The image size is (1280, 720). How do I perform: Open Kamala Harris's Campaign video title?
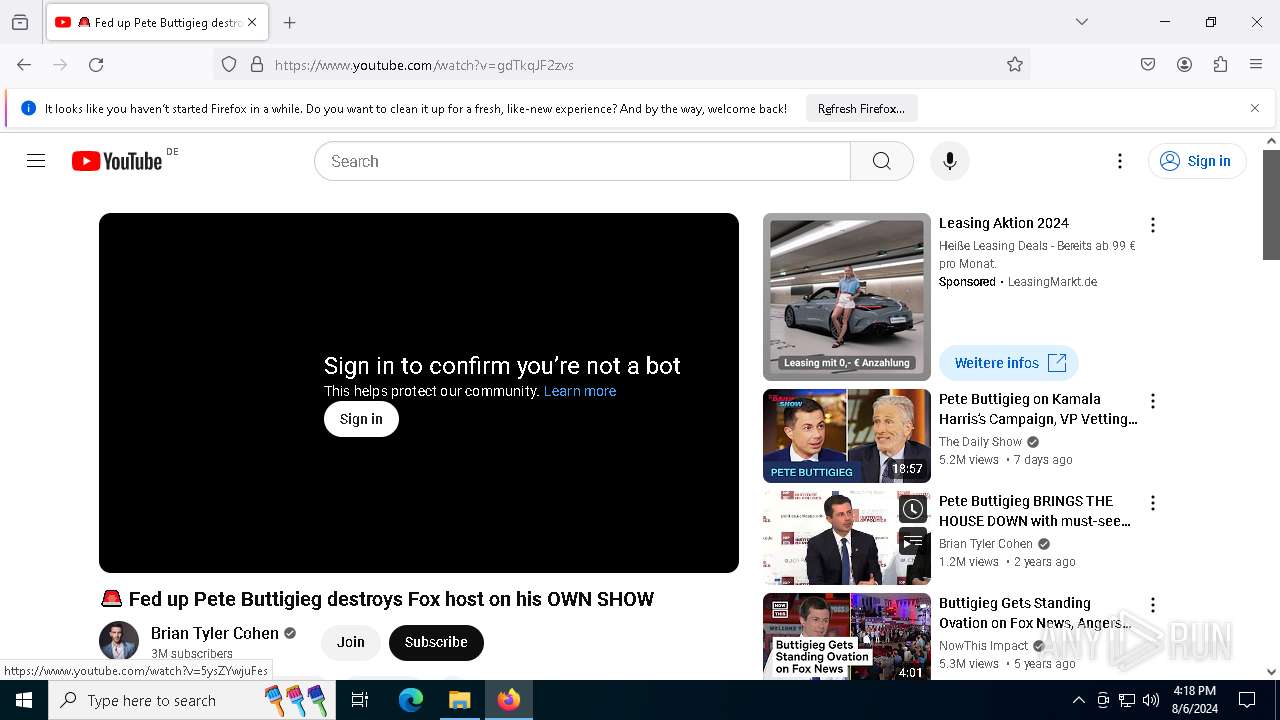click(1038, 409)
